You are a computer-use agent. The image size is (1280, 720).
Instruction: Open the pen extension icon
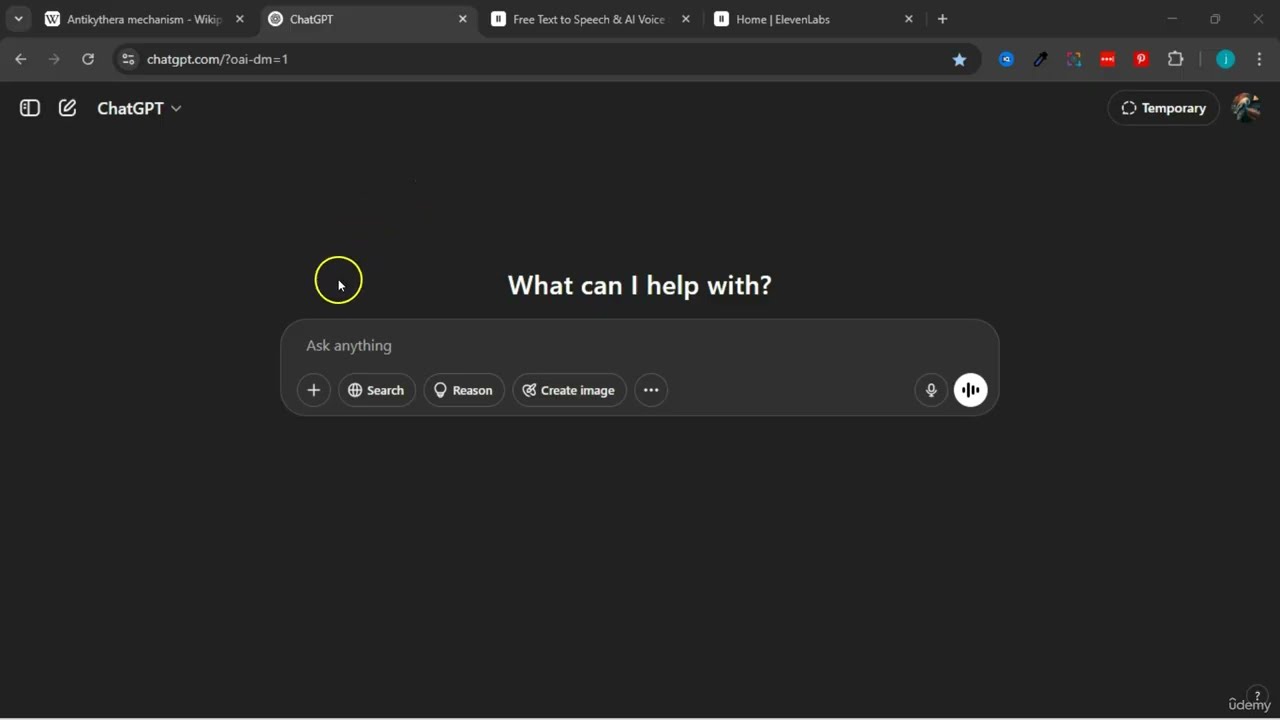[x=1041, y=59]
